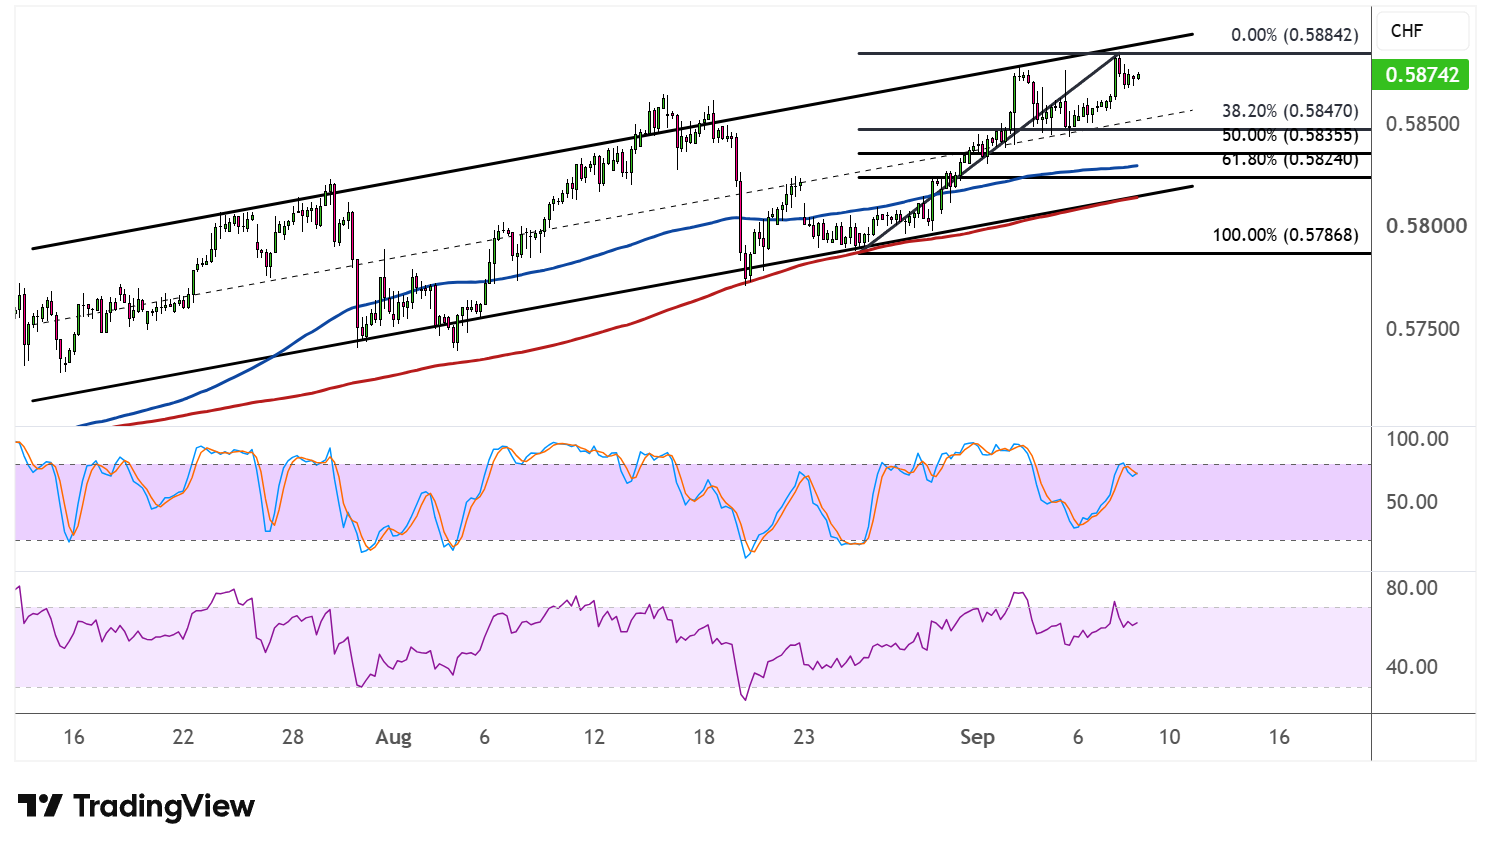Select the upper channel trendline end

click(1191, 35)
